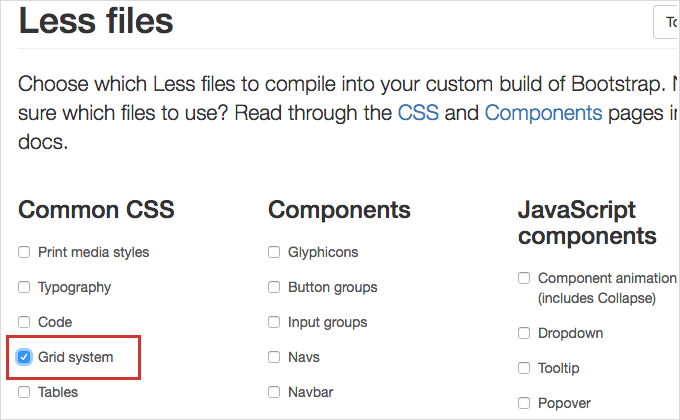Tick the Input groups checkbox
680x420 pixels.
coord(274,322)
